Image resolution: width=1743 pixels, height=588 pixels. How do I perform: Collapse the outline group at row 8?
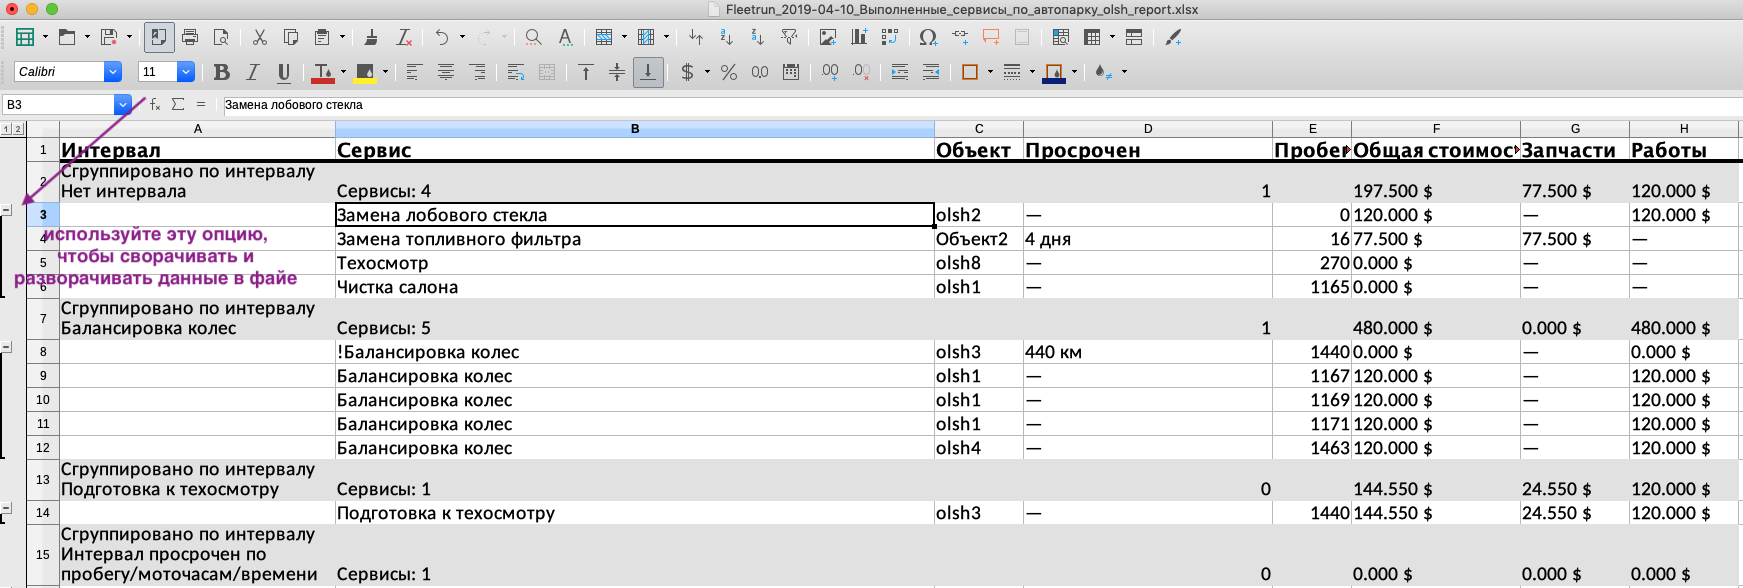pos(6,347)
